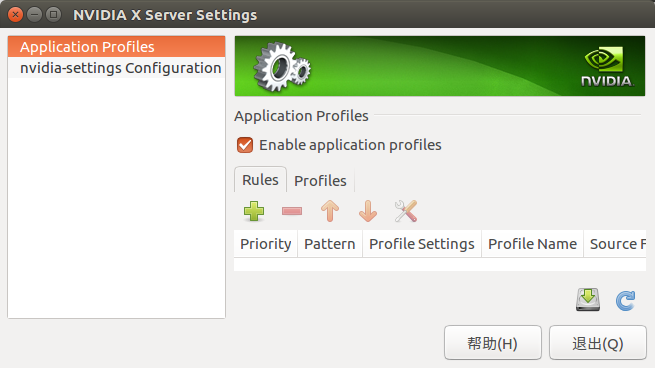655x368 pixels.
Task: Click the Profile Settings column header
Action: coord(422,244)
